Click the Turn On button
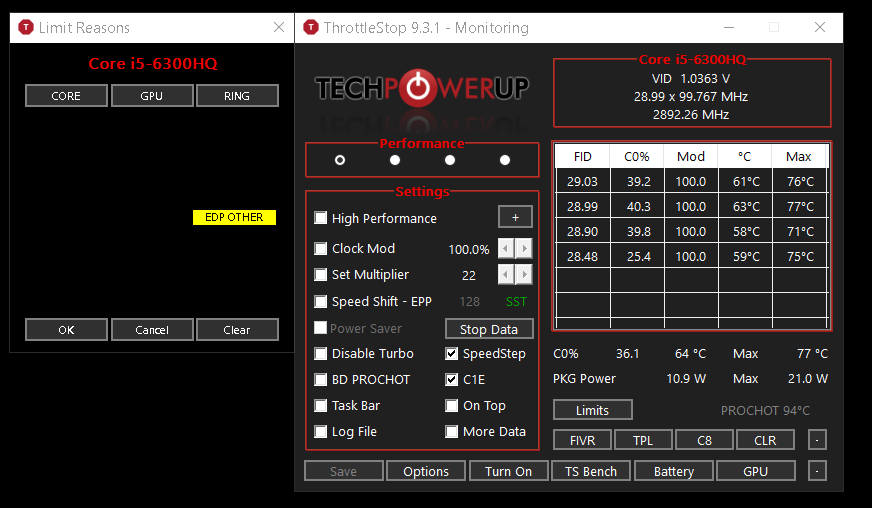 pyautogui.click(x=508, y=471)
